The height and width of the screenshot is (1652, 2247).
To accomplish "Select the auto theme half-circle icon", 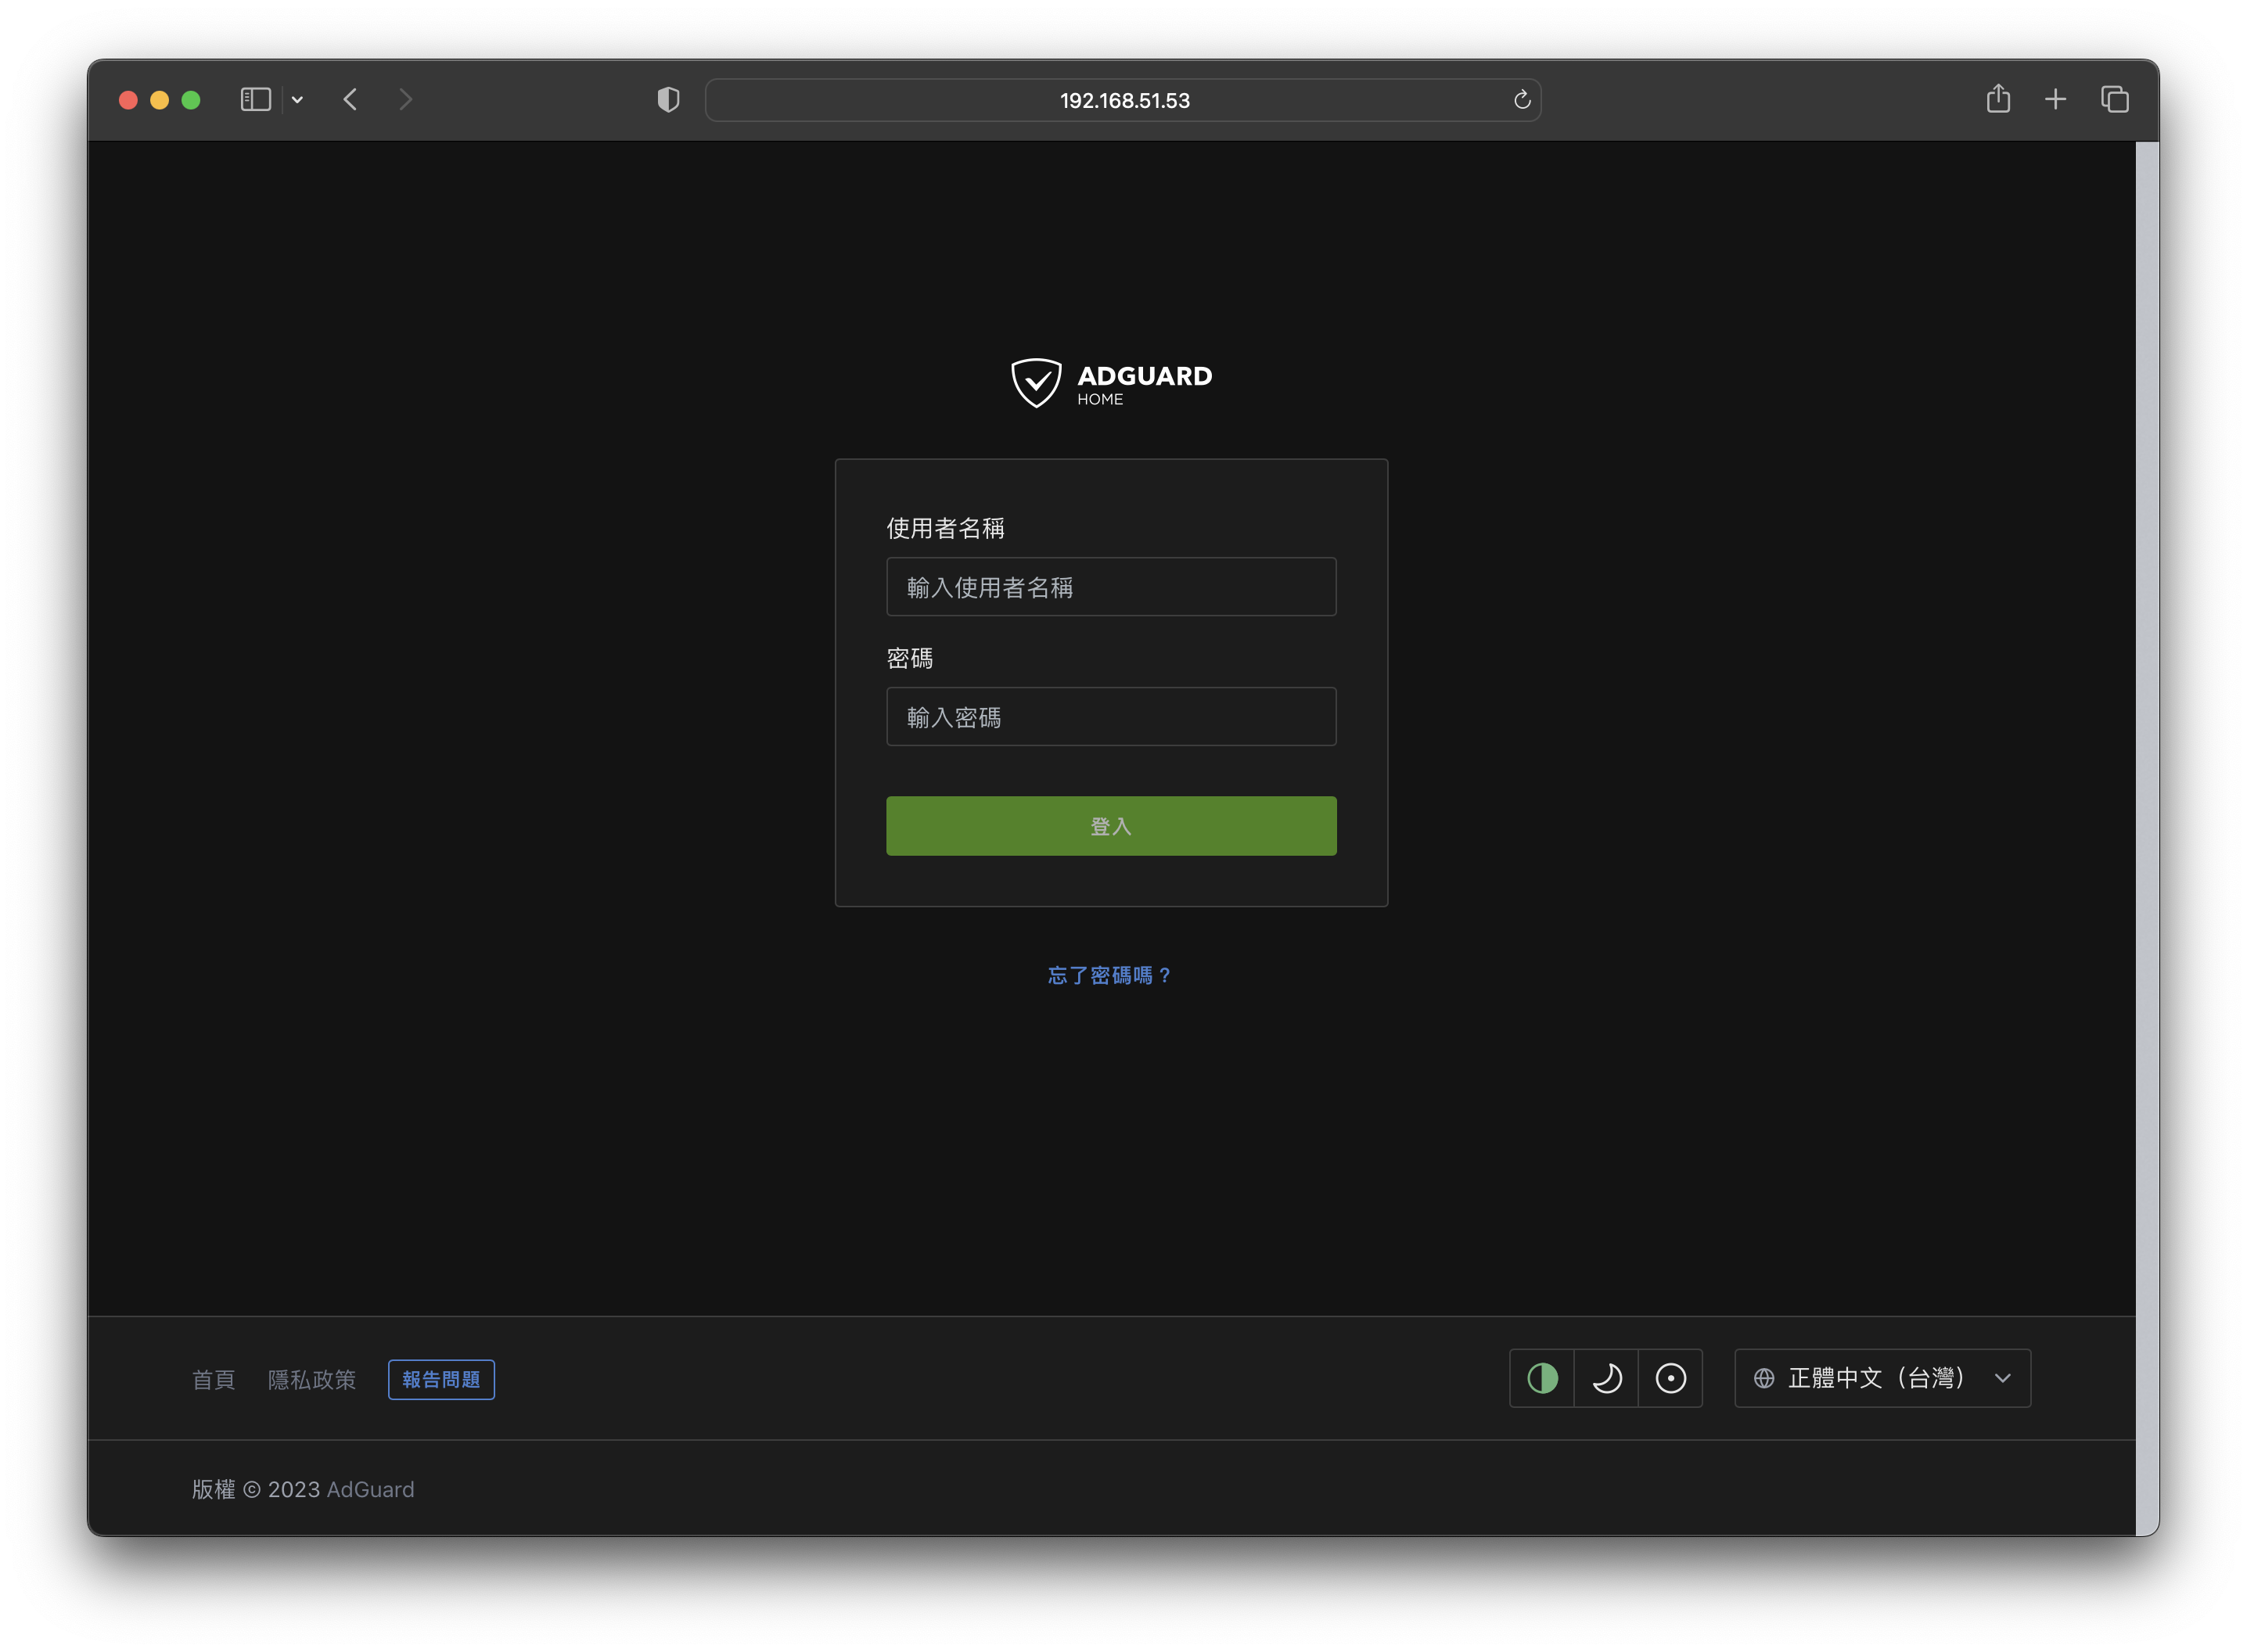I will click(1542, 1378).
